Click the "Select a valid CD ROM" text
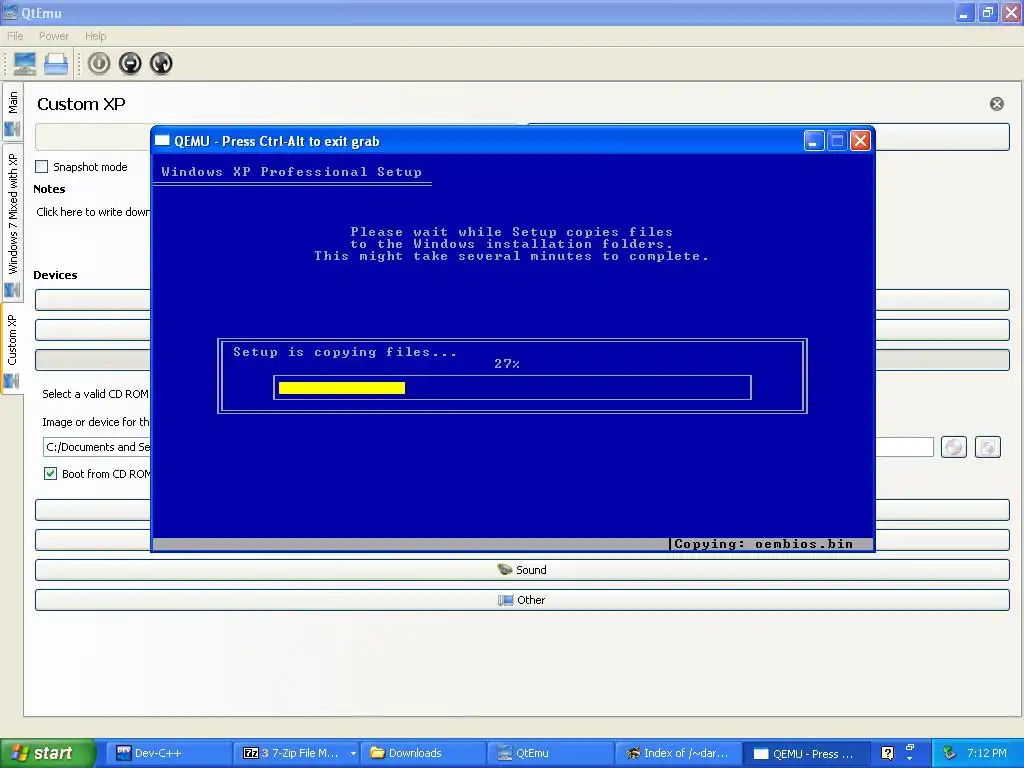Image resolution: width=1024 pixels, height=768 pixels. click(95, 394)
